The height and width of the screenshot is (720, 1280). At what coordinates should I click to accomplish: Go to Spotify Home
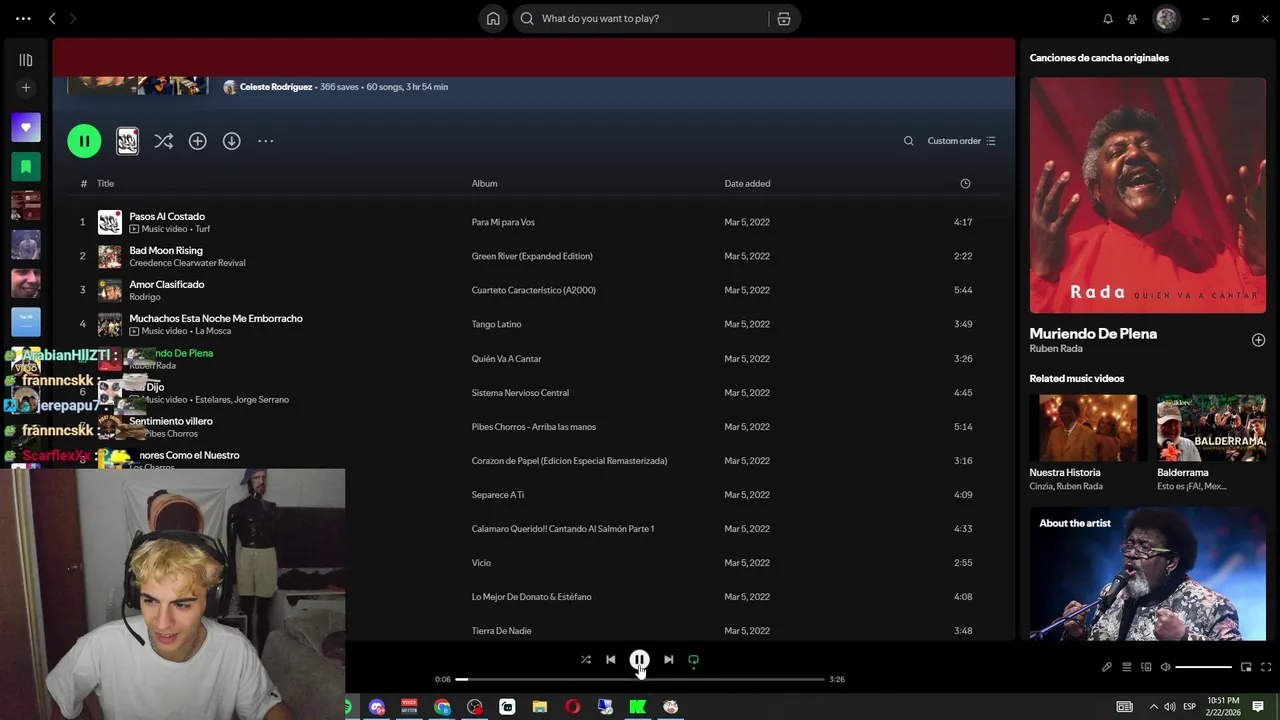click(493, 18)
